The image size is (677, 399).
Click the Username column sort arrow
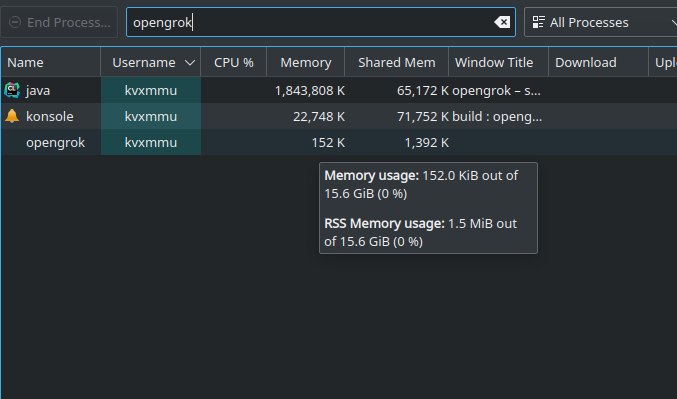point(190,63)
